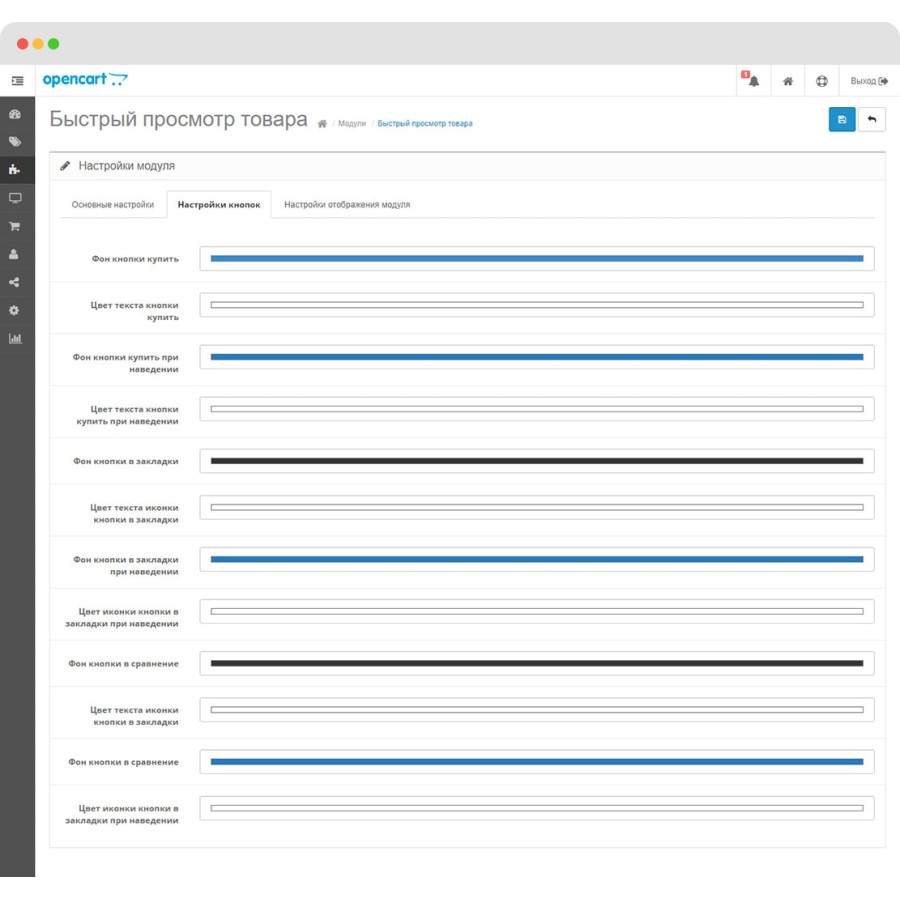900x900 pixels.
Task: Select Настройки кнопок tab
Action: [x=219, y=204]
